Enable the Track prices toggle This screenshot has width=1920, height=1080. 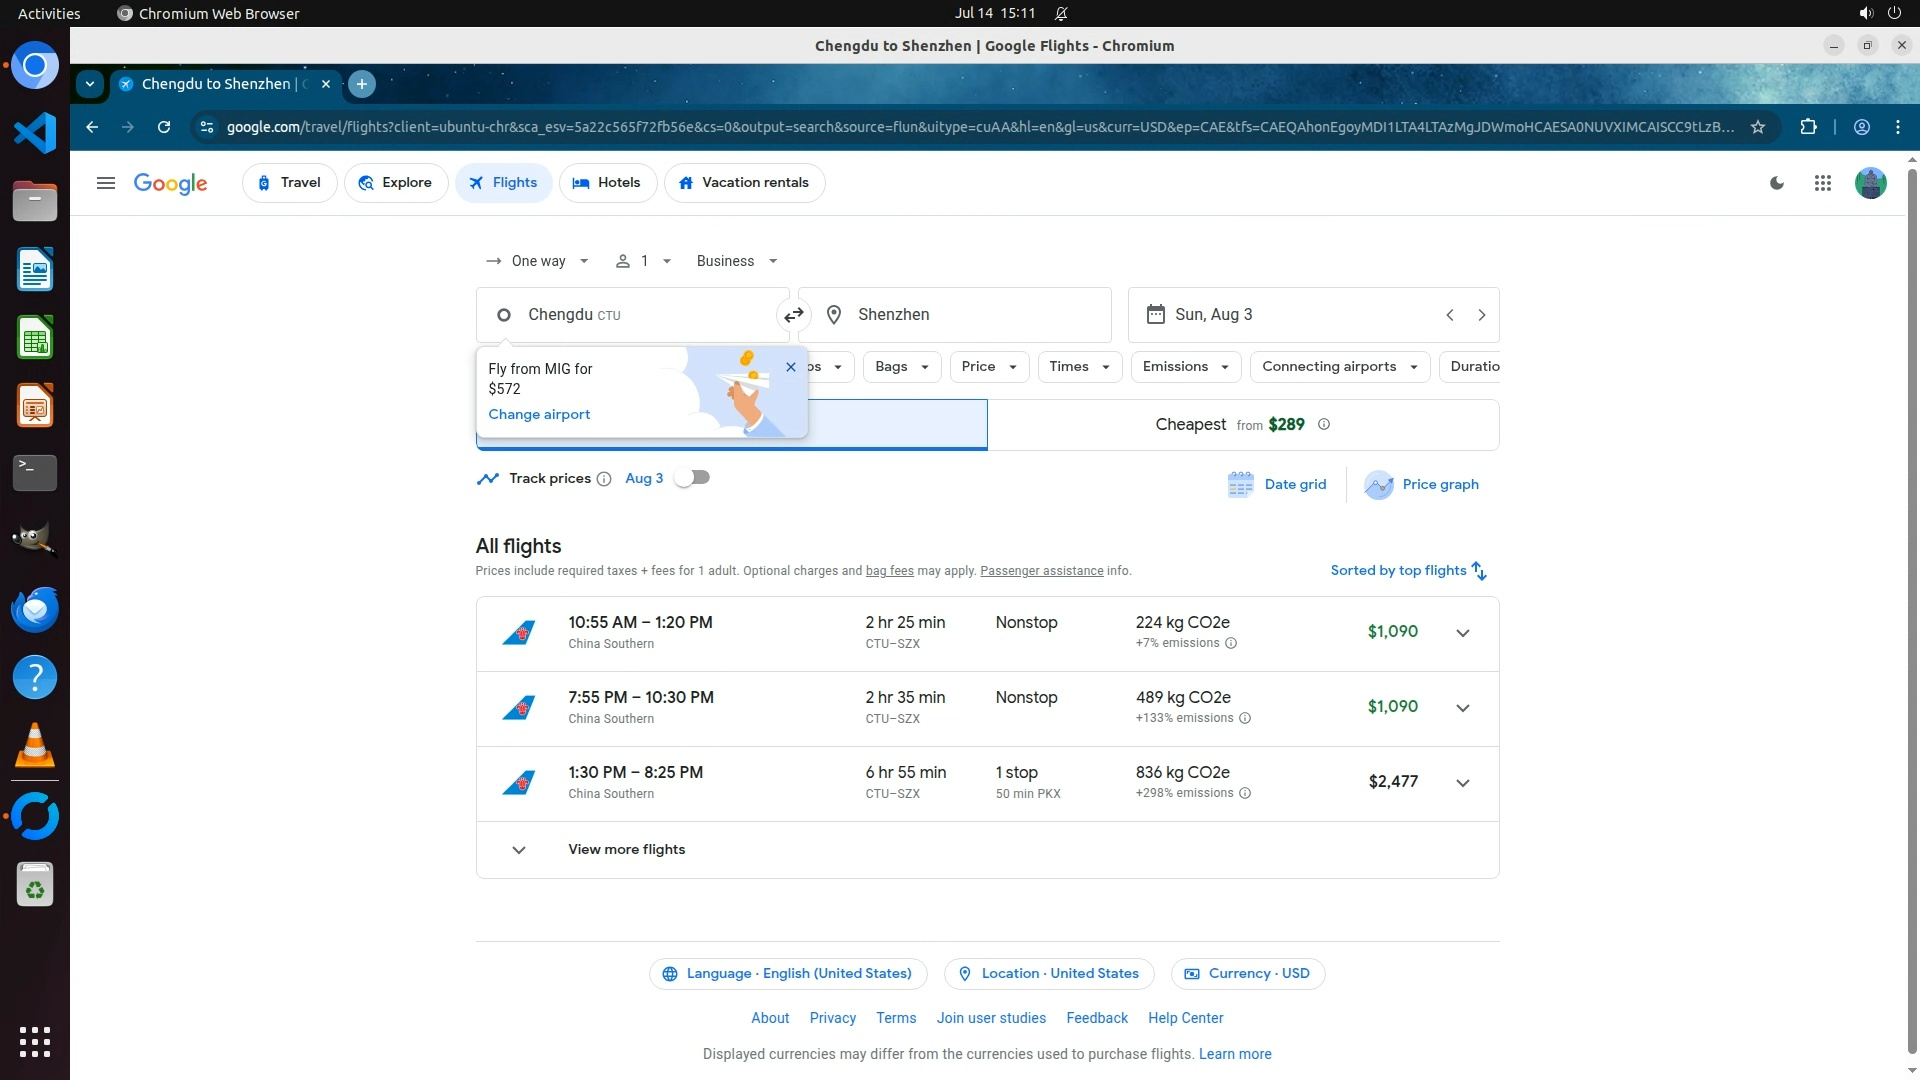[692, 478]
